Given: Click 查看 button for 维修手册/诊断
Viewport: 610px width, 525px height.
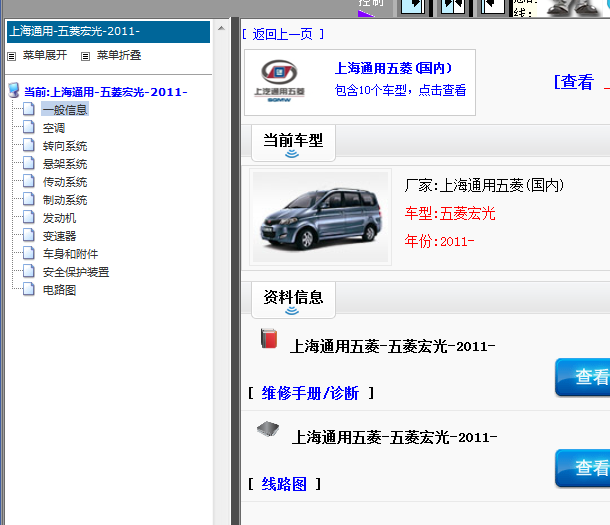Looking at the screenshot, I should coord(583,377).
